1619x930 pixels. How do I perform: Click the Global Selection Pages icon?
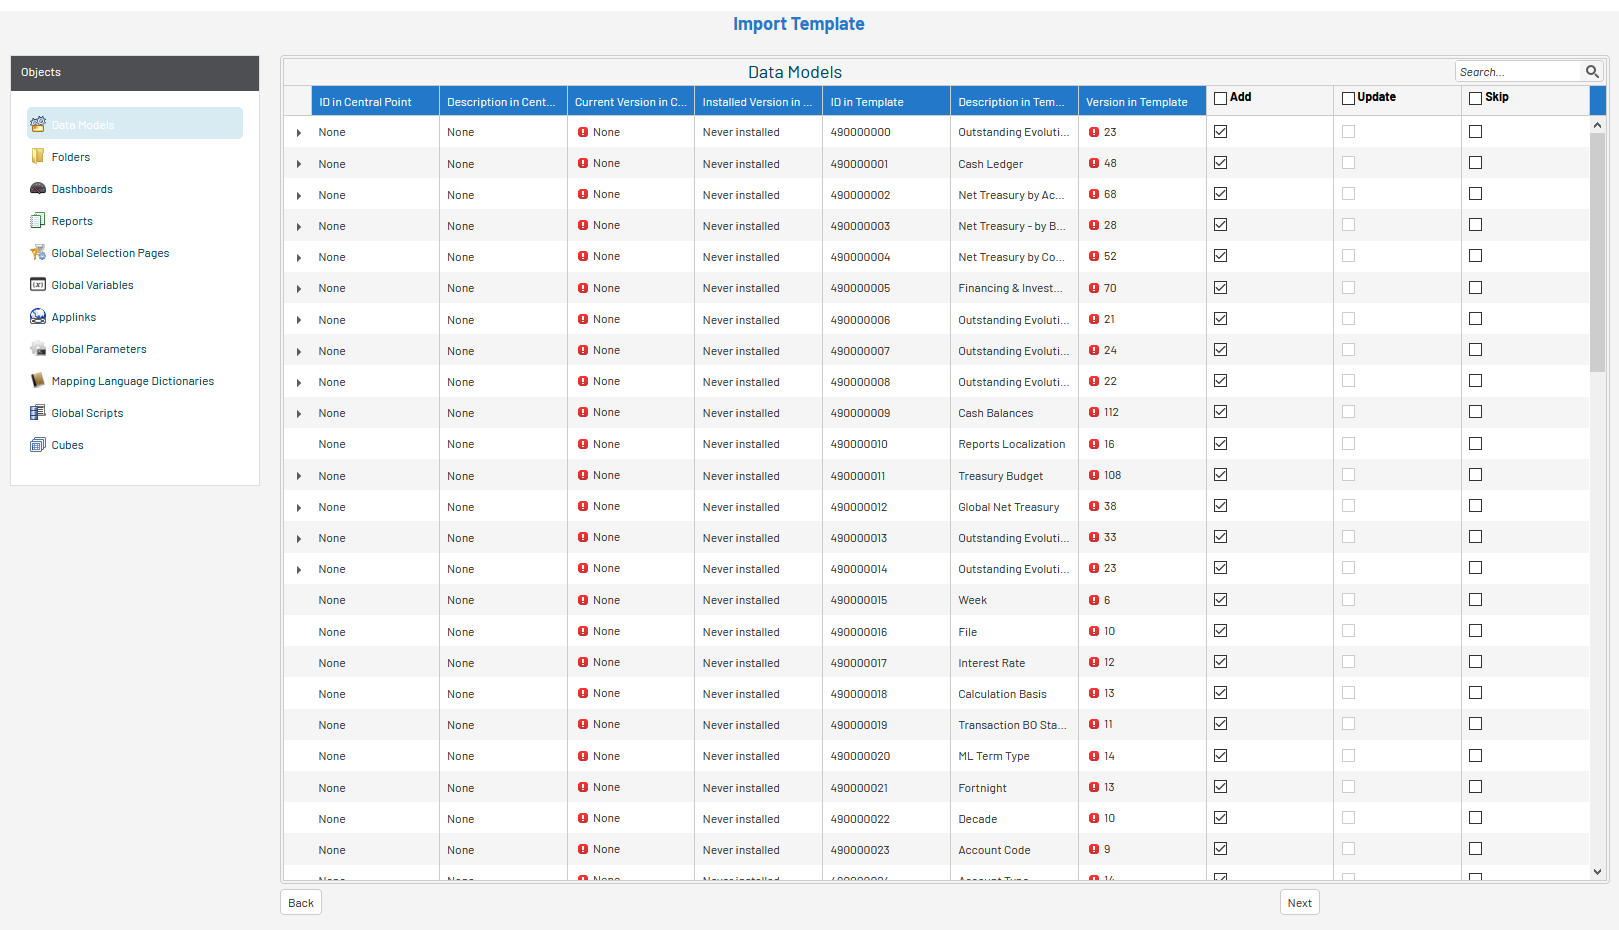pos(38,253)
